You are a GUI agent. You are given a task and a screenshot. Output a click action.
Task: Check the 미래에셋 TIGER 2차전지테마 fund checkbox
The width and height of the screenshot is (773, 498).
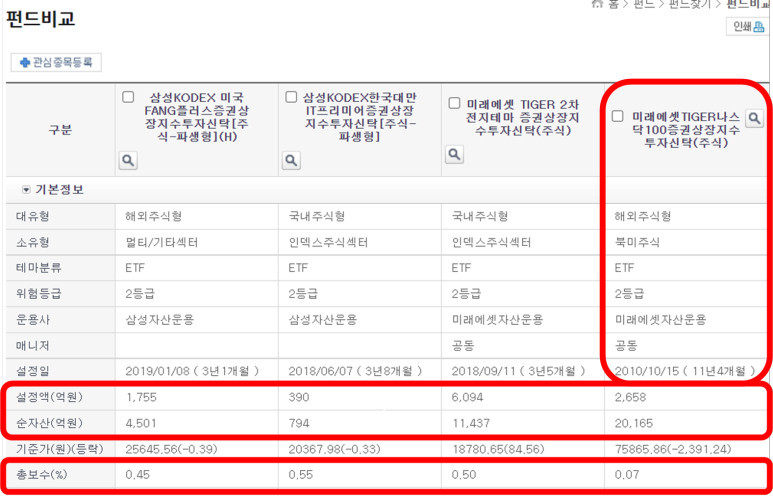pos(455,103)
